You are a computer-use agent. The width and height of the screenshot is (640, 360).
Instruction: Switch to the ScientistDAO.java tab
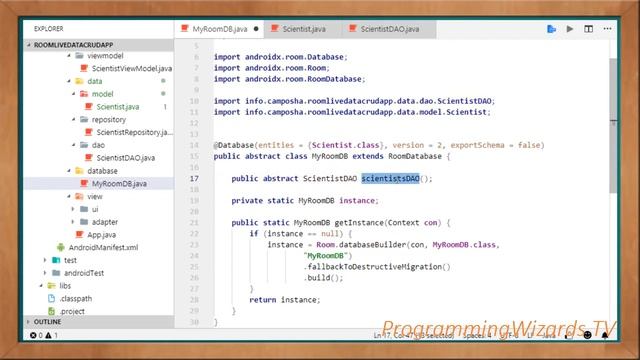tap(390, 29)
